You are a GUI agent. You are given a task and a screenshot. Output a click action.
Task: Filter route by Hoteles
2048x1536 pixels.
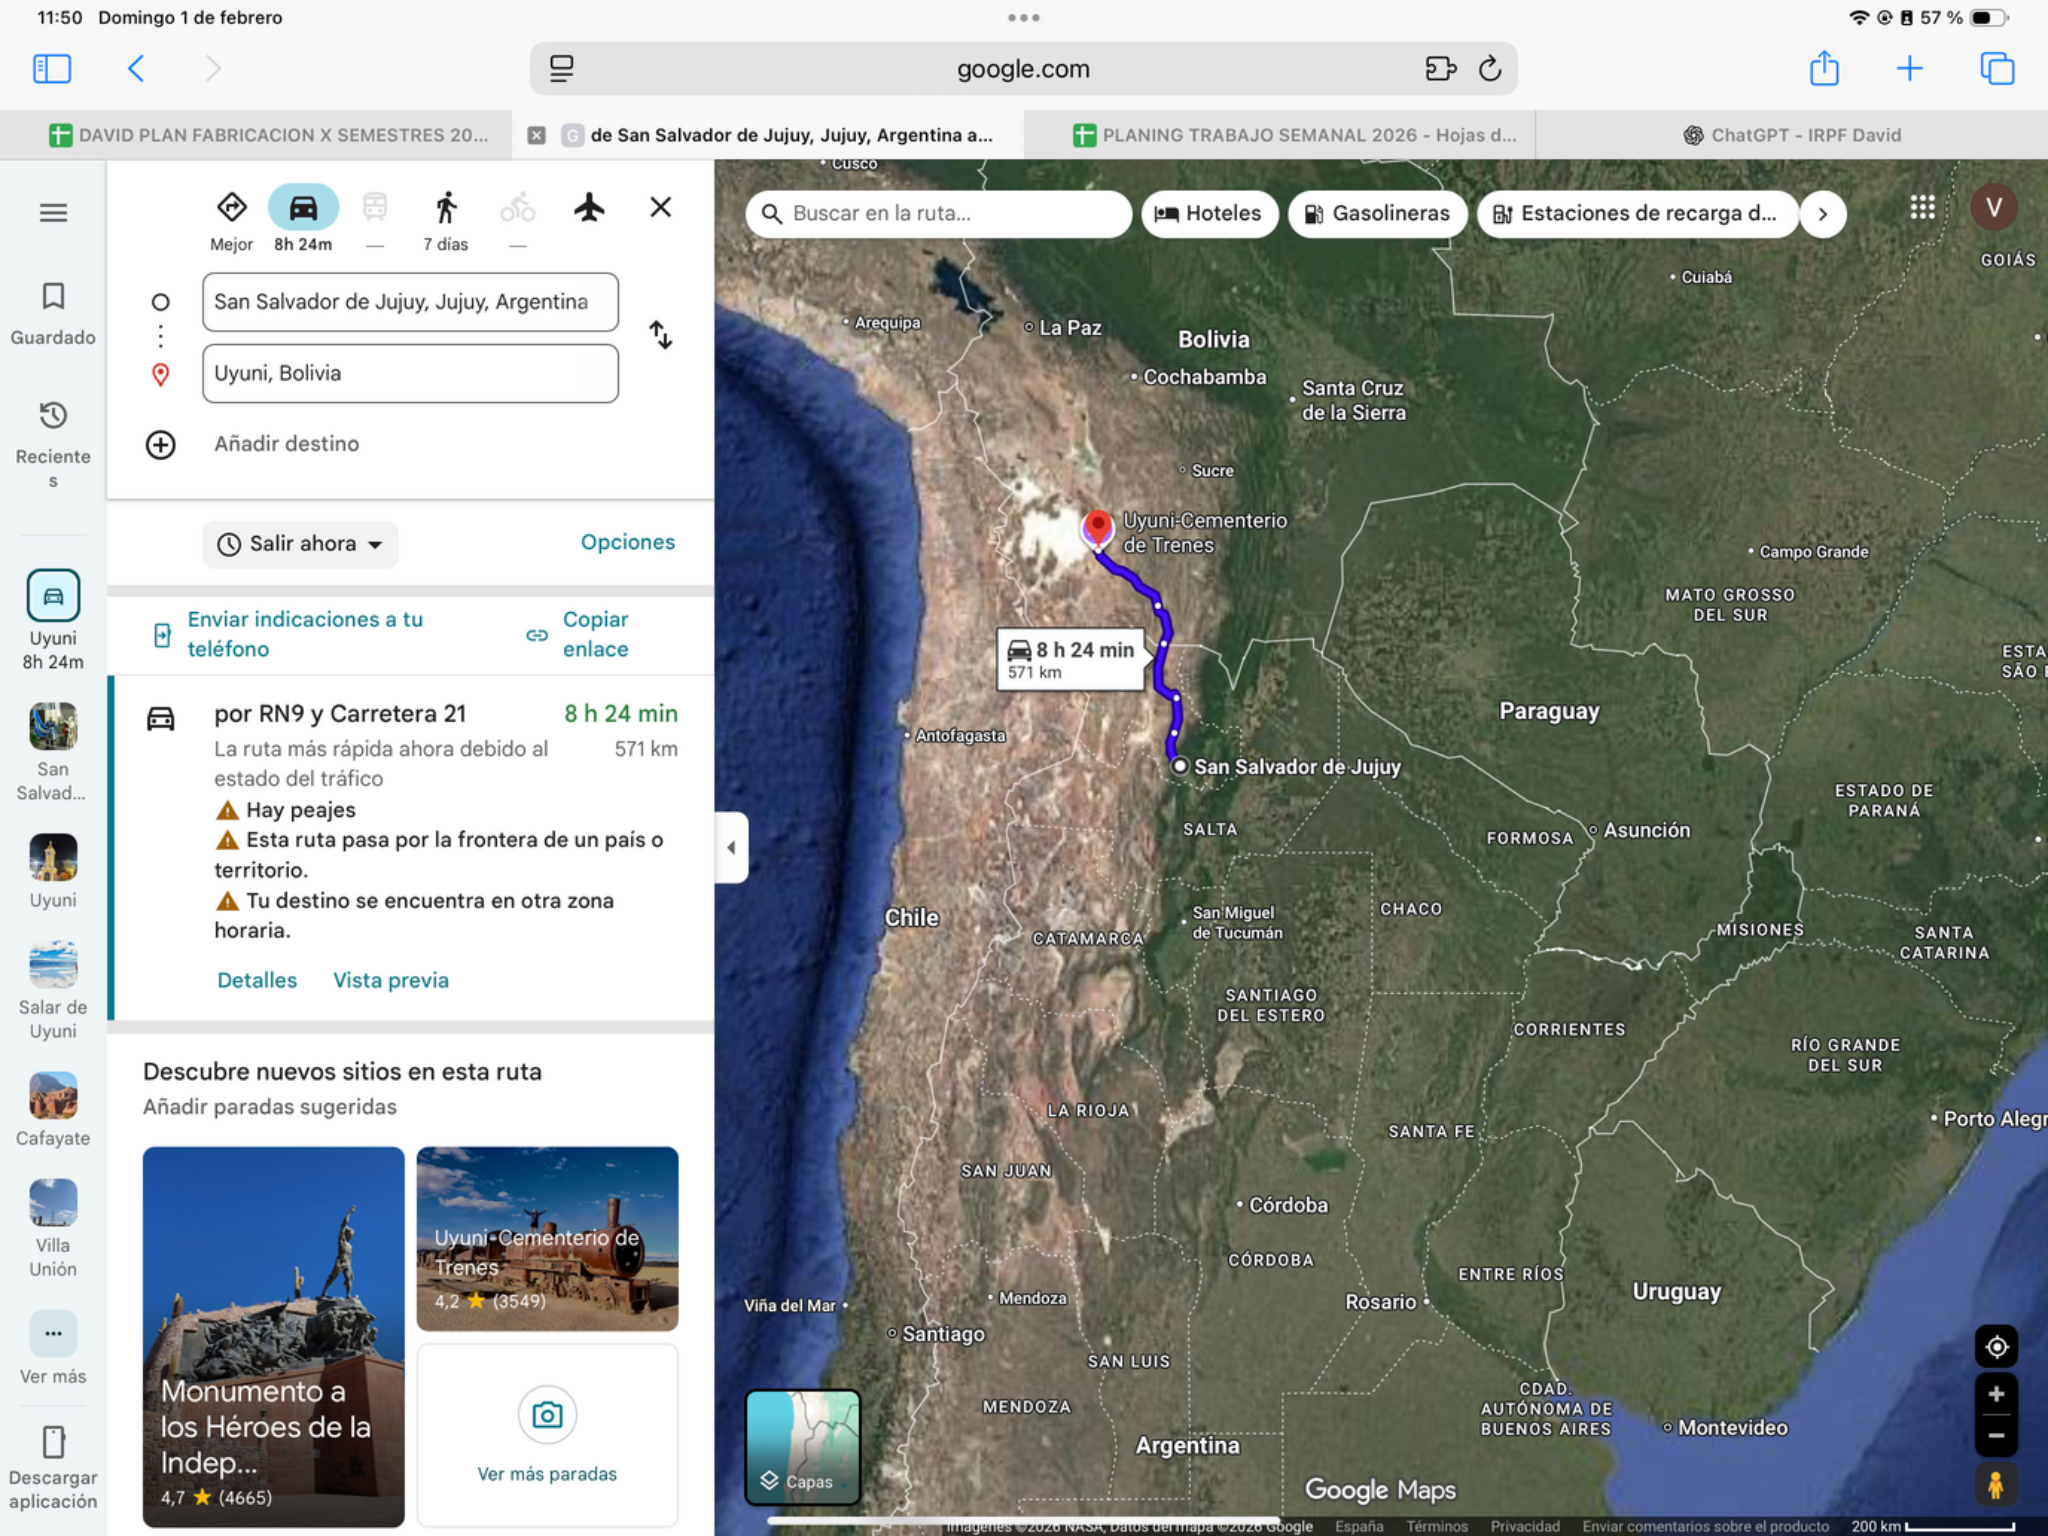click(x=1209, y=214)
